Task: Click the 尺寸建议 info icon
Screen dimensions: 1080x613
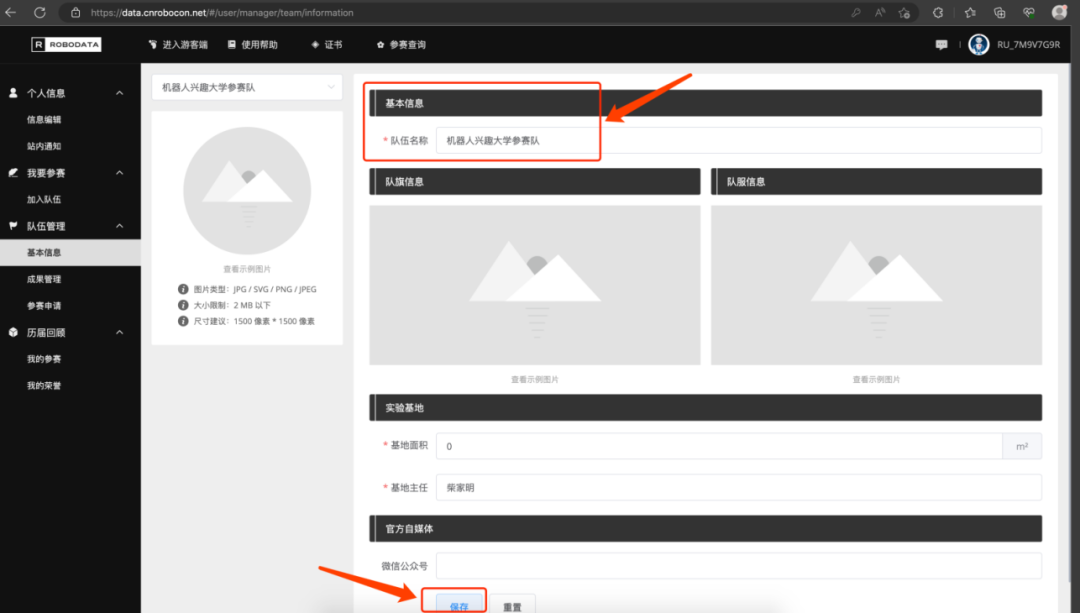Action: click(x=183, y=321)
